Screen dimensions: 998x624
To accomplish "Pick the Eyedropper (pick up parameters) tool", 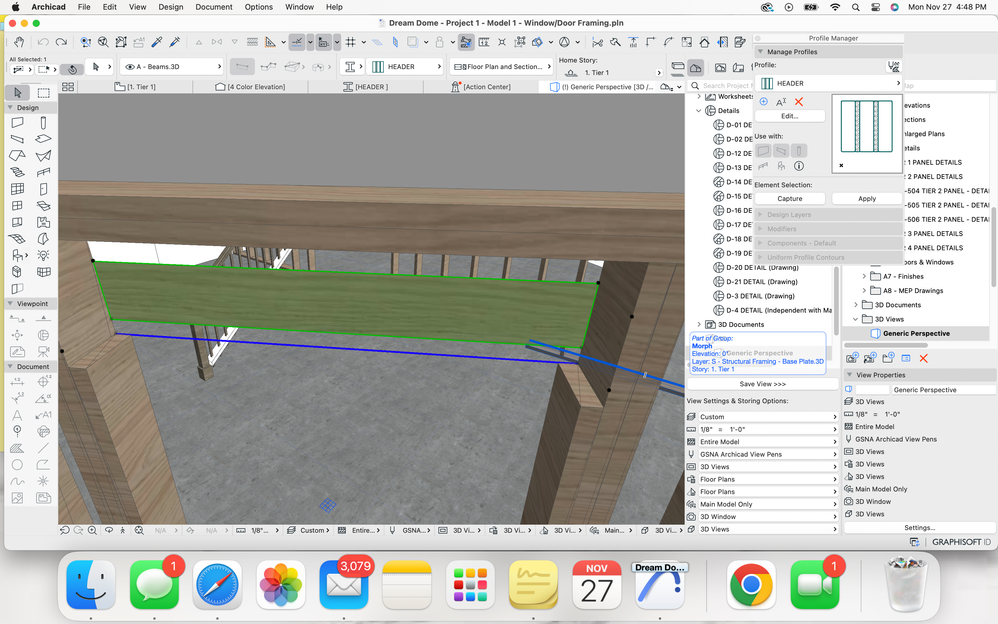I will (157, 42).
